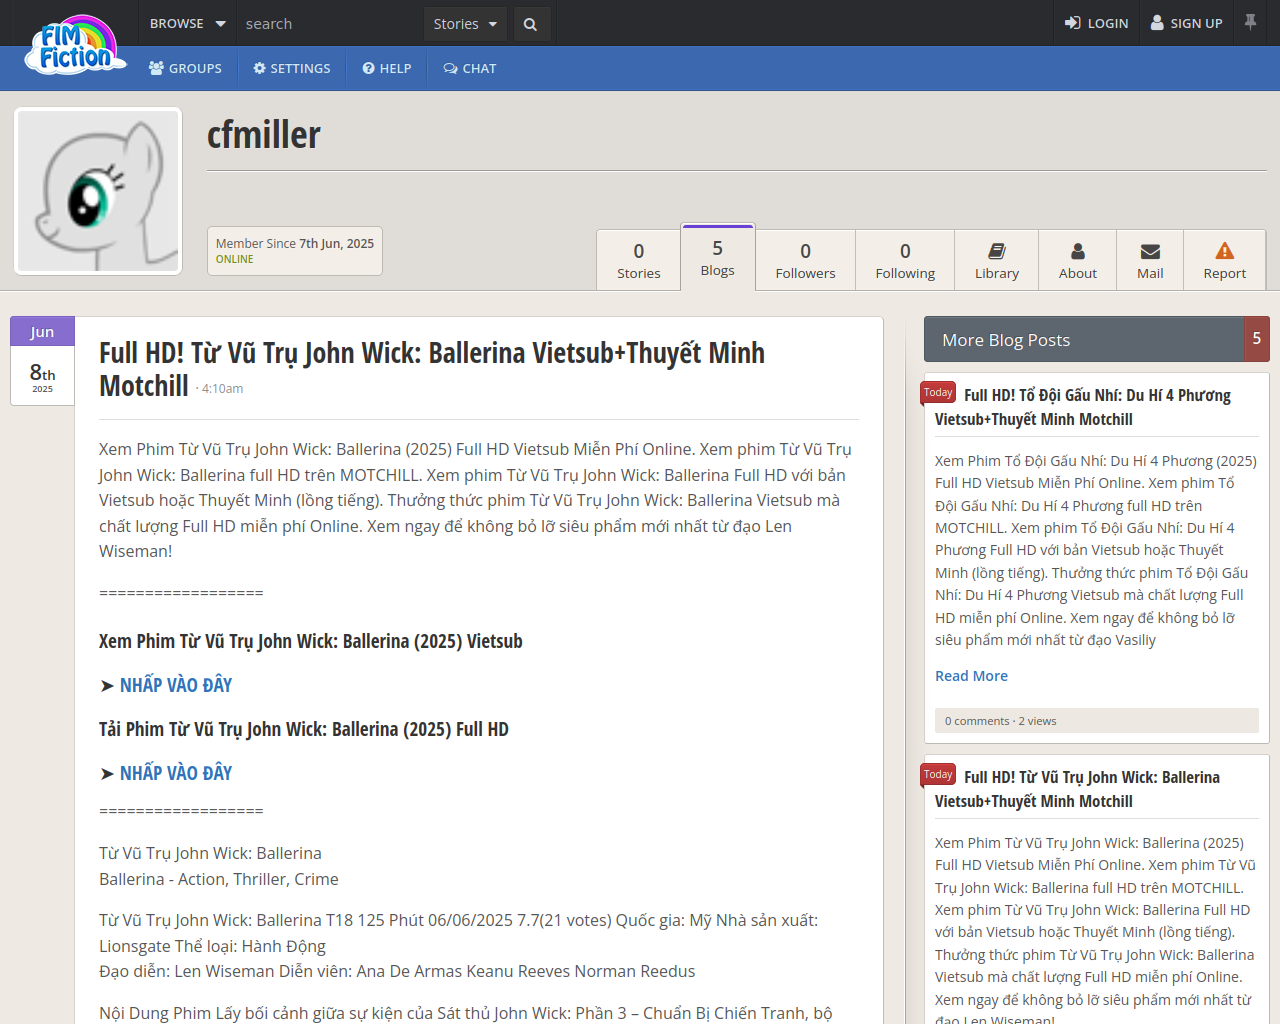Open the Chat menu item

point(470,68)
